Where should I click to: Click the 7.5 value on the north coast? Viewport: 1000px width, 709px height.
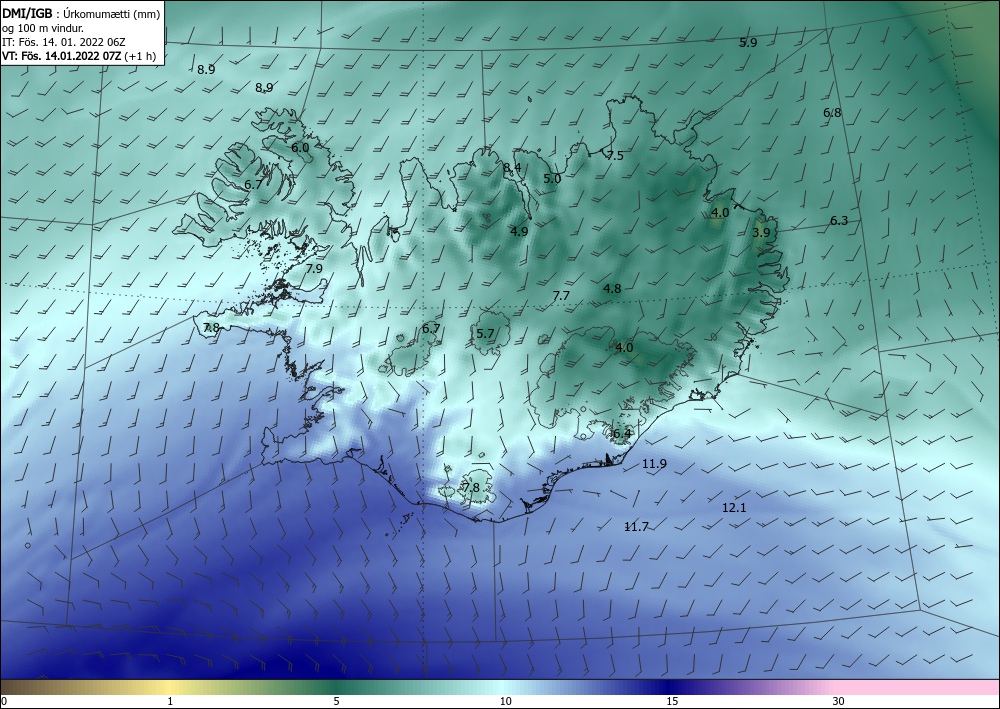point(615,156)
